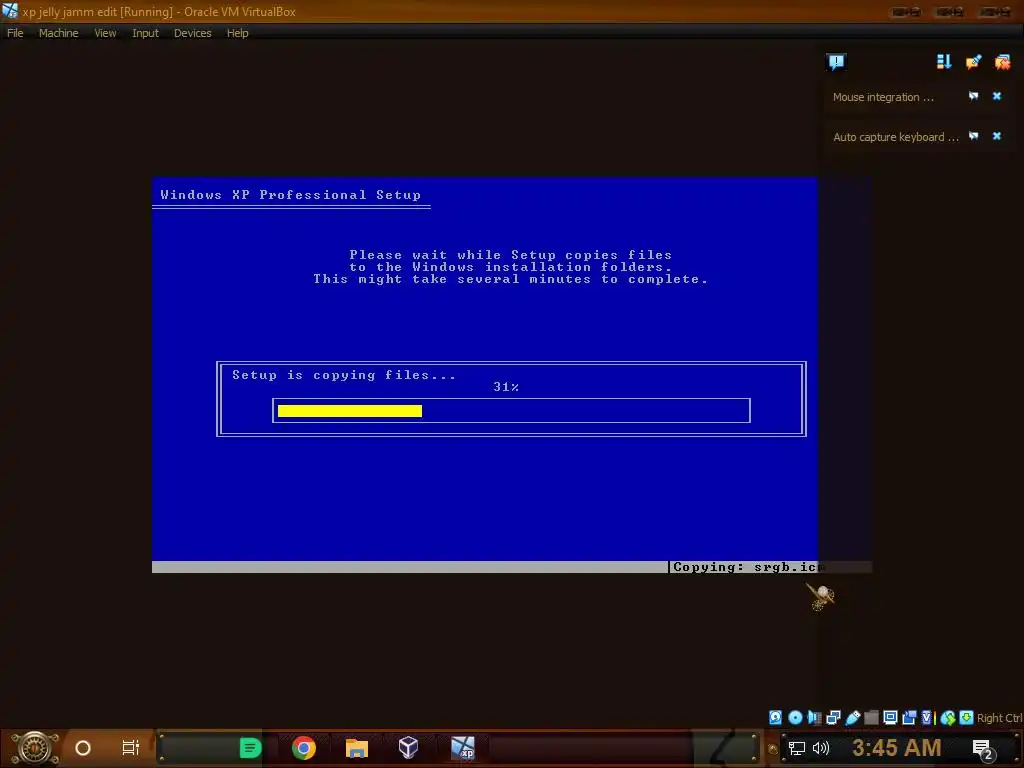Dismiss the Auto capture keyboard notification
The image size is (1024, 768).
point(997,136)
